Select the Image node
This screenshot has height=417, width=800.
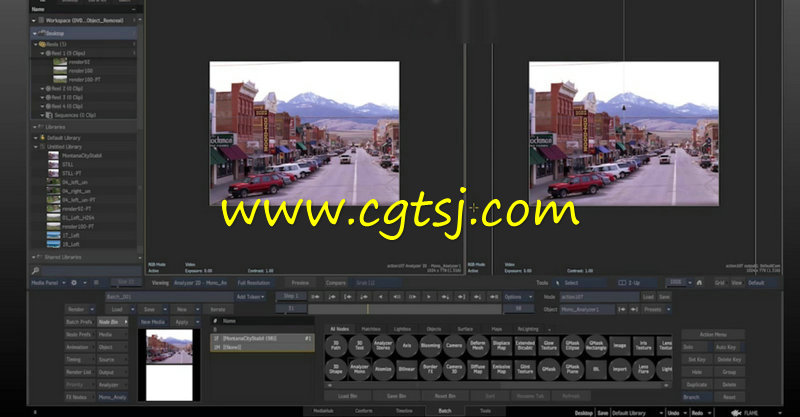pyautogui.click(x=619, y=346)
